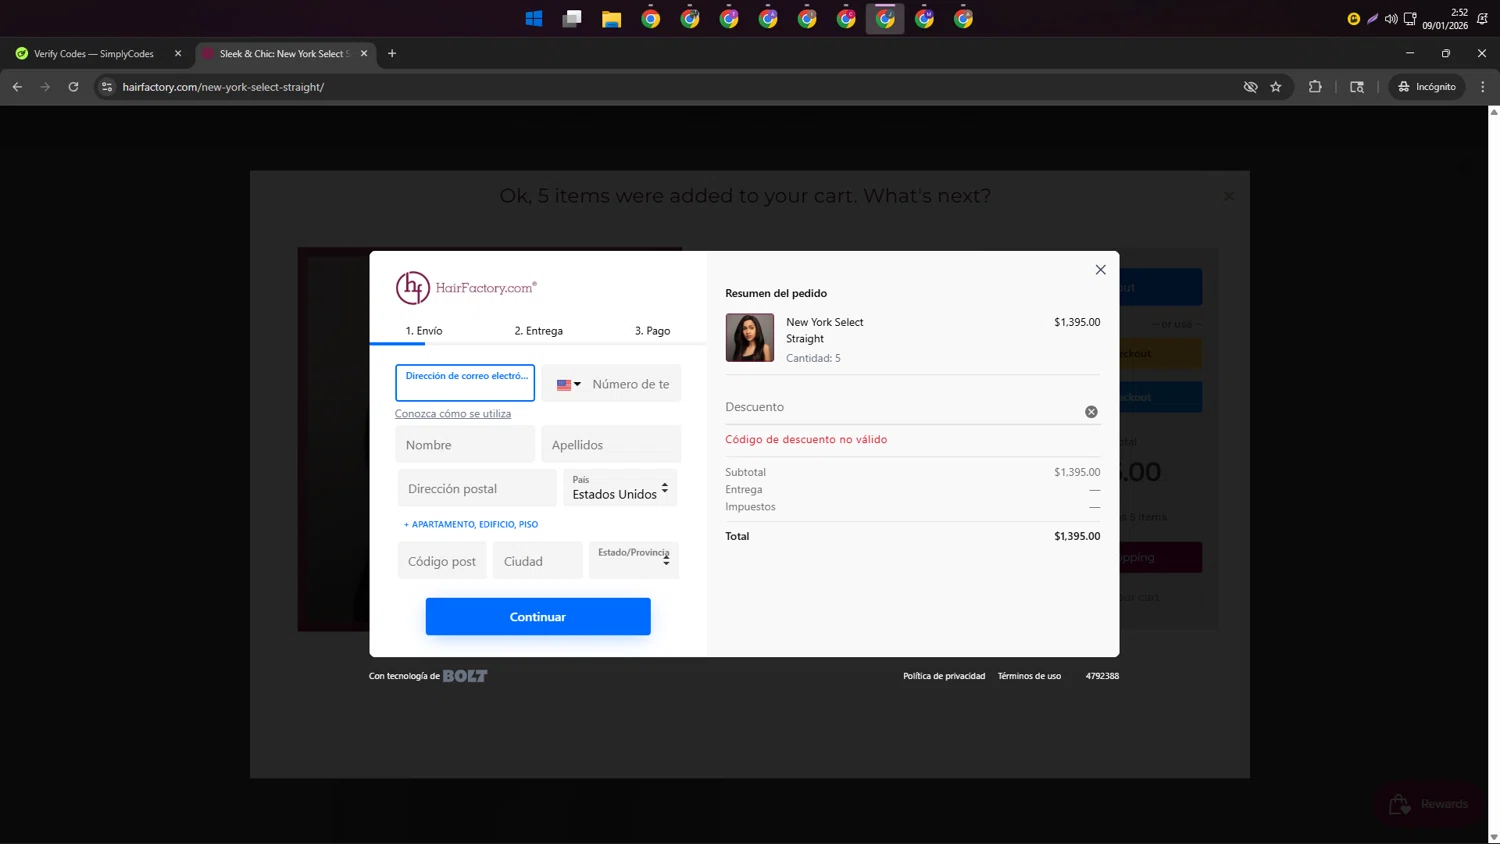Screen dimensions: 1500x844
Task: Open the País Estados Unidos dropdown
Action: (x=620, y=488)
